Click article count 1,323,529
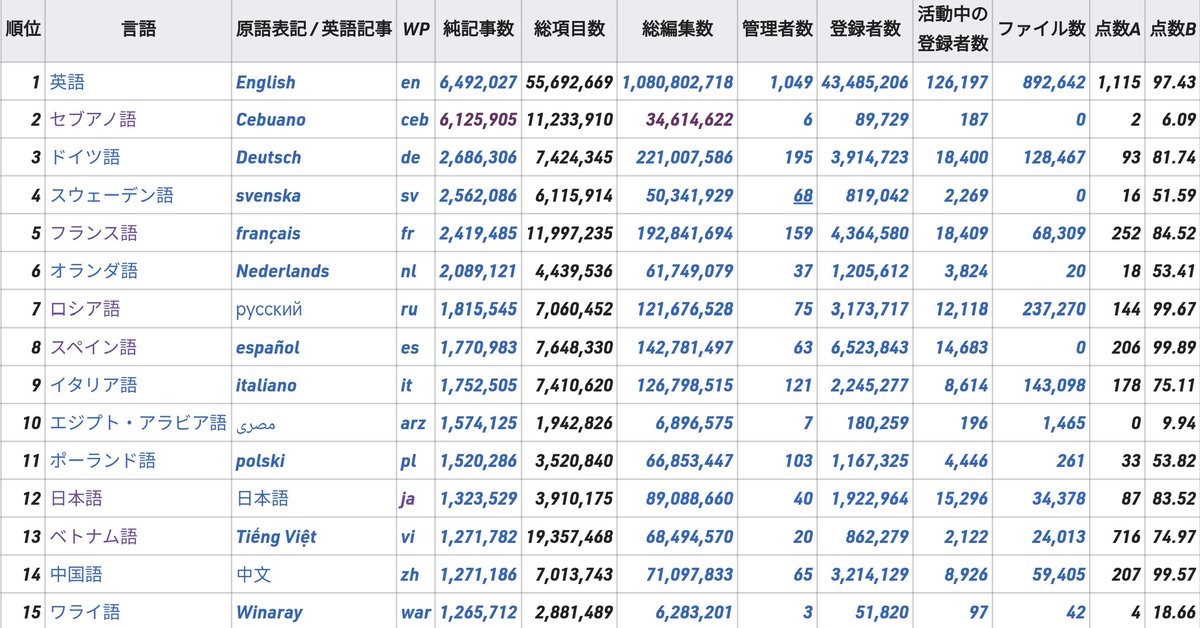This screenshot has width=1200, height=628. (478, 498)
